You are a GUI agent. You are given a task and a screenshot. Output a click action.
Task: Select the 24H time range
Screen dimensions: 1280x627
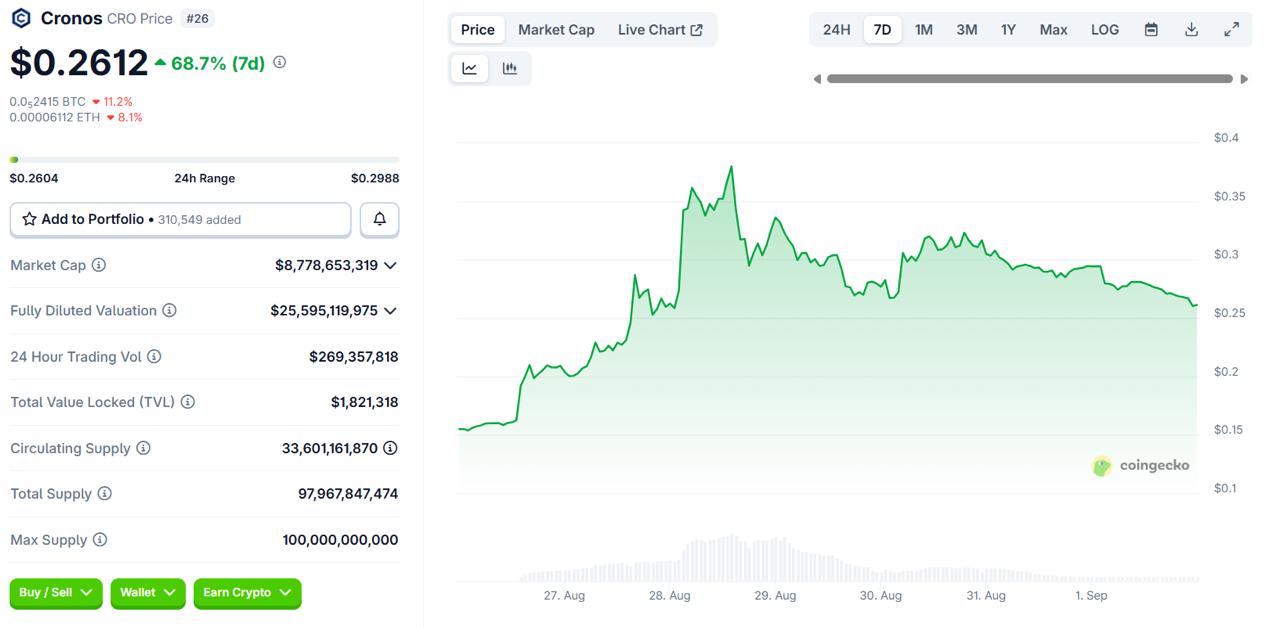click(x=837, y=30)
